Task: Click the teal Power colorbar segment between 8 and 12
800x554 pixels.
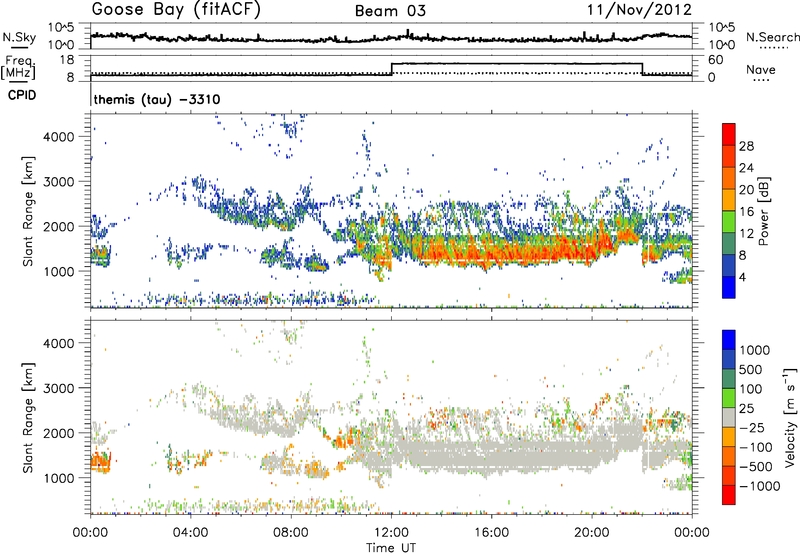Action: point(729,243)
